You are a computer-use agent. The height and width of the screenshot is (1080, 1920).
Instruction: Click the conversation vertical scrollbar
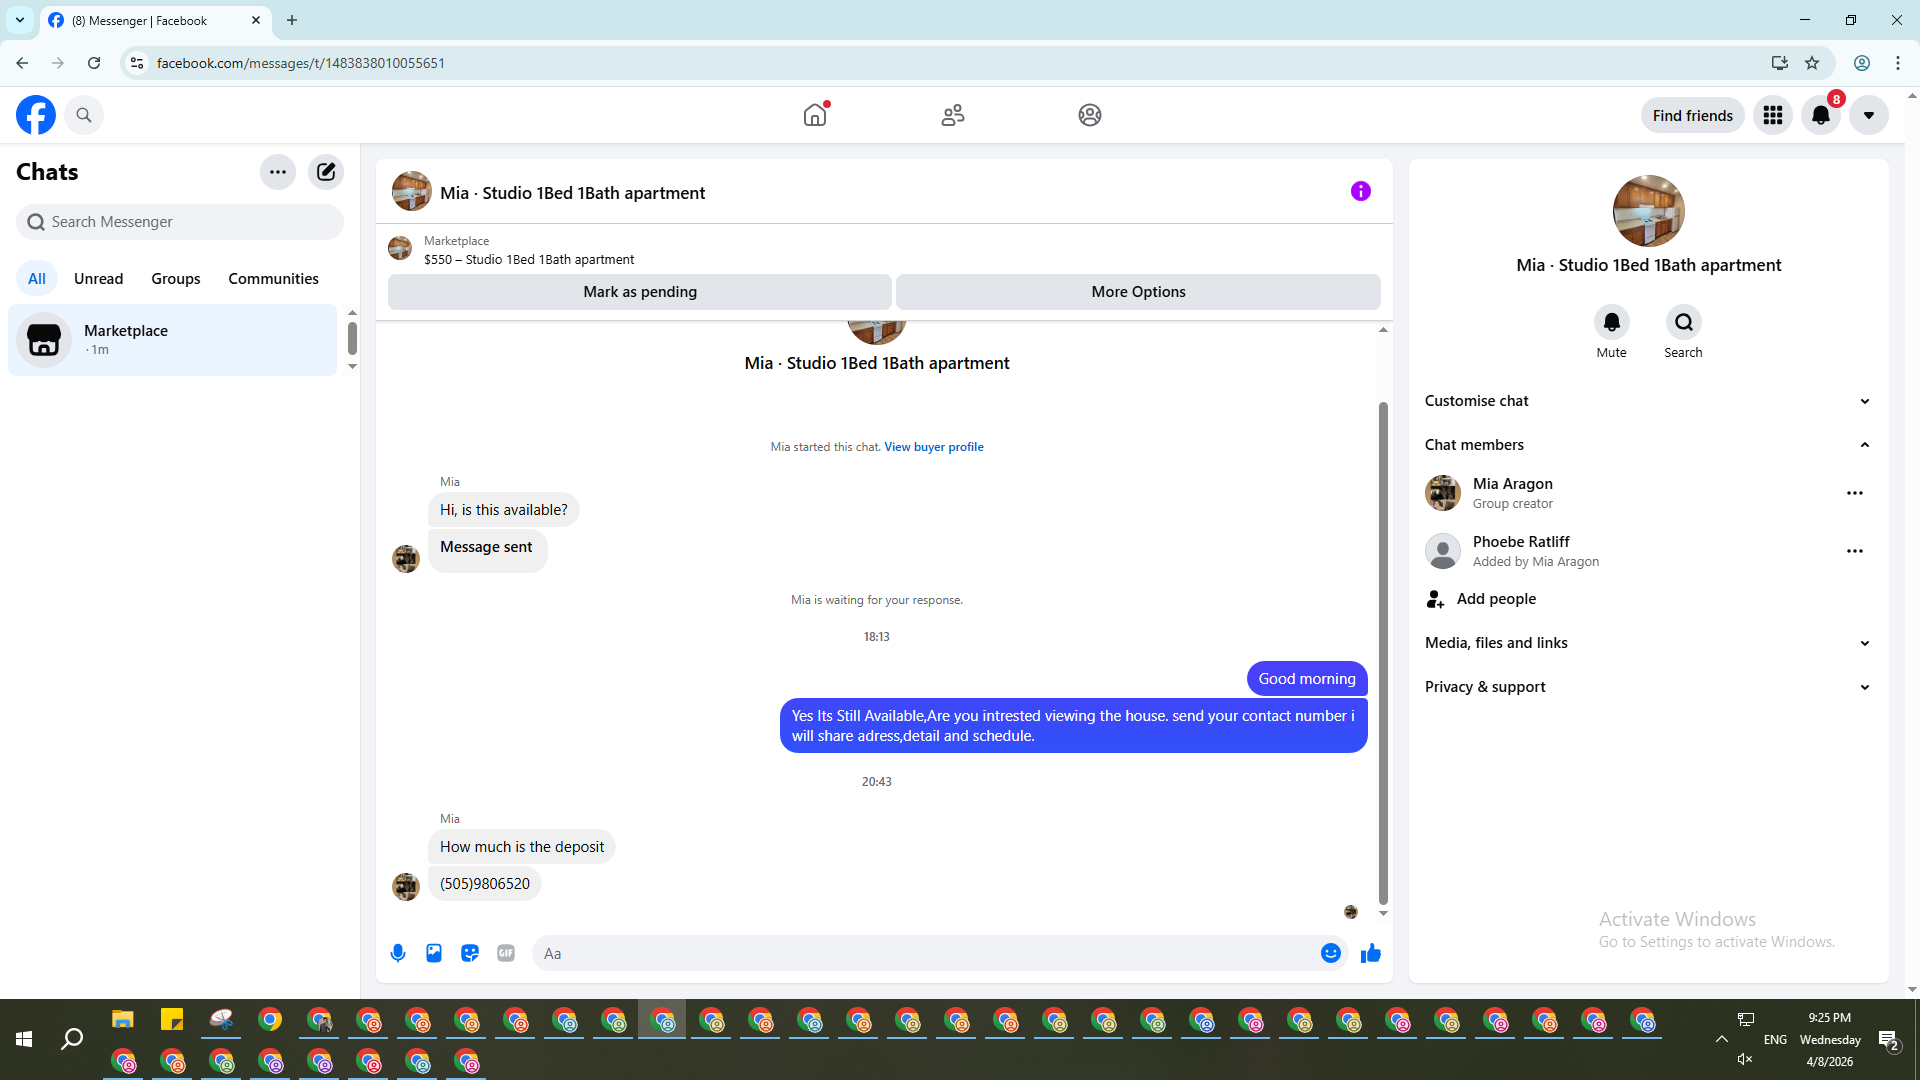coord(1383,650)
